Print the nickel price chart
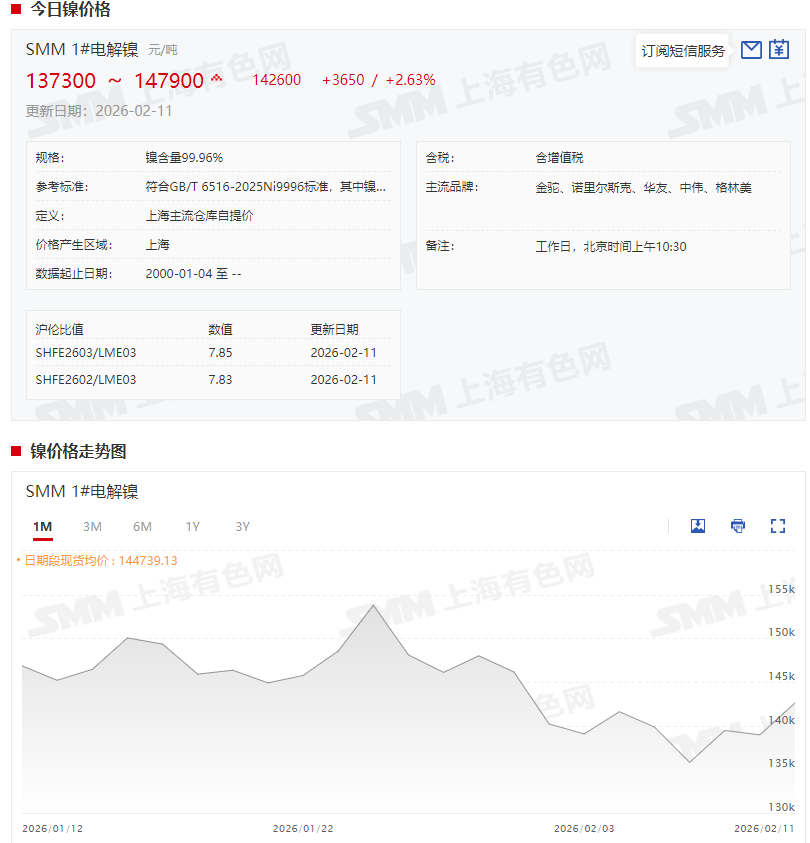810x843 pixels. click(x=738, y=526)
